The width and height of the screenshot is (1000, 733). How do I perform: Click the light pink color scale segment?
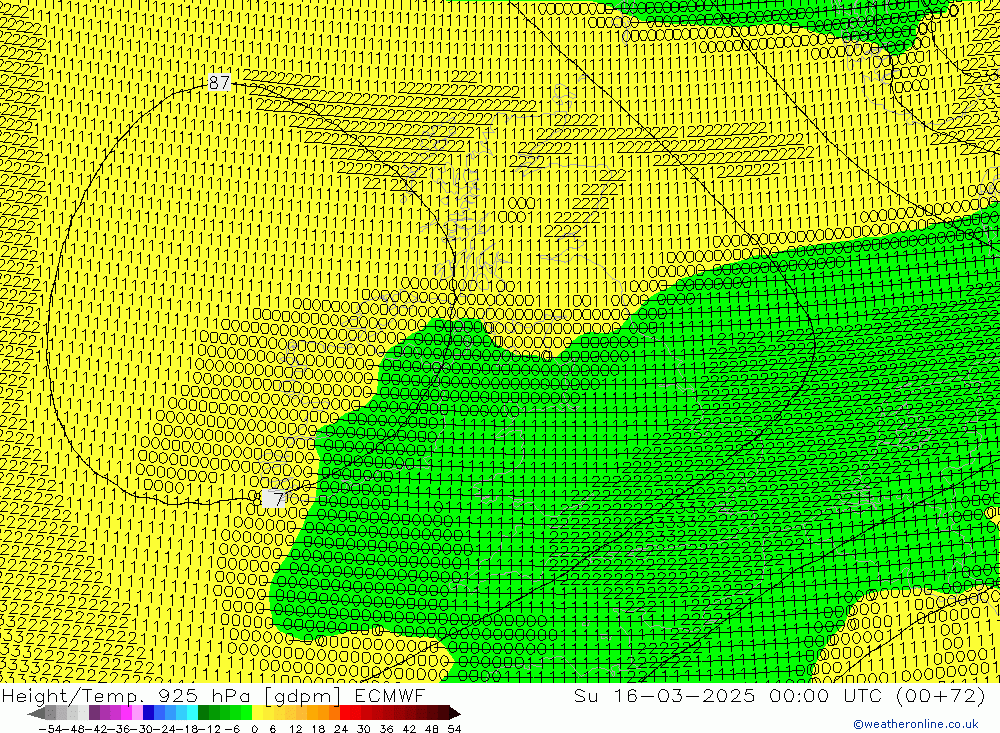tap(137, 713)
